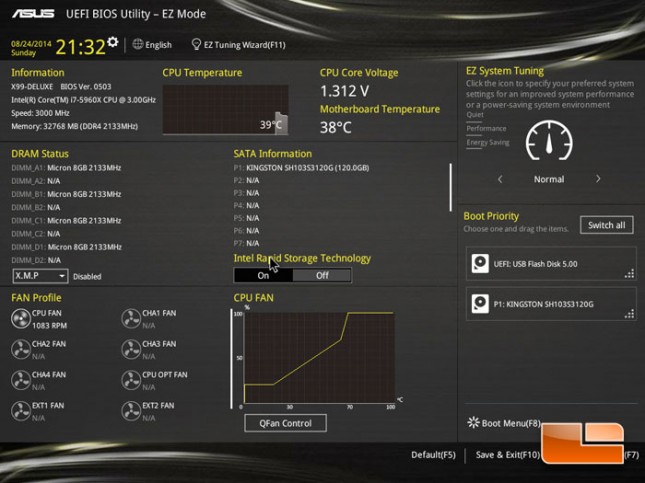Select P1: KINGSTON SH103S3120G boot entry
This screenshot has height=483, width=645.
click(551, 304)
